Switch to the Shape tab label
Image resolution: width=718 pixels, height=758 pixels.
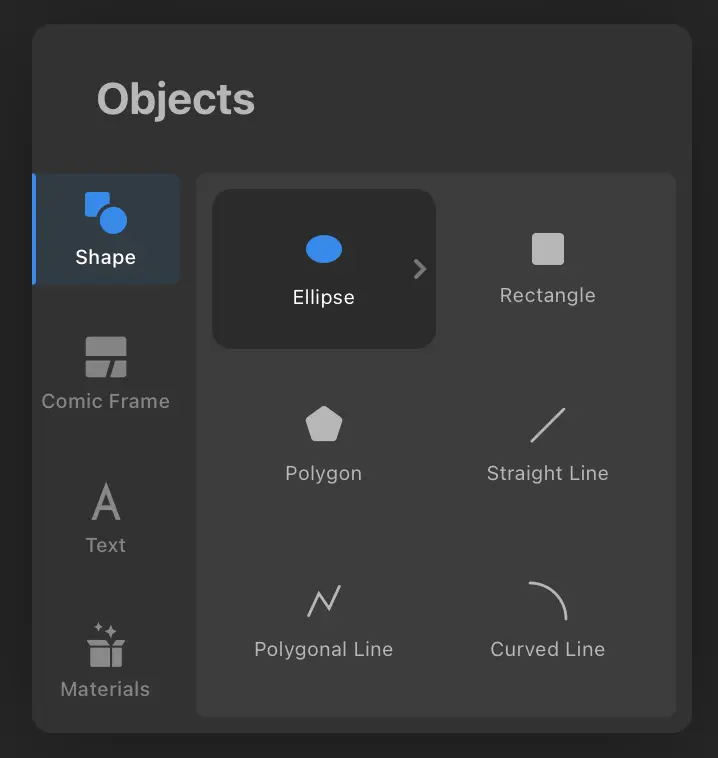(106, 257)
